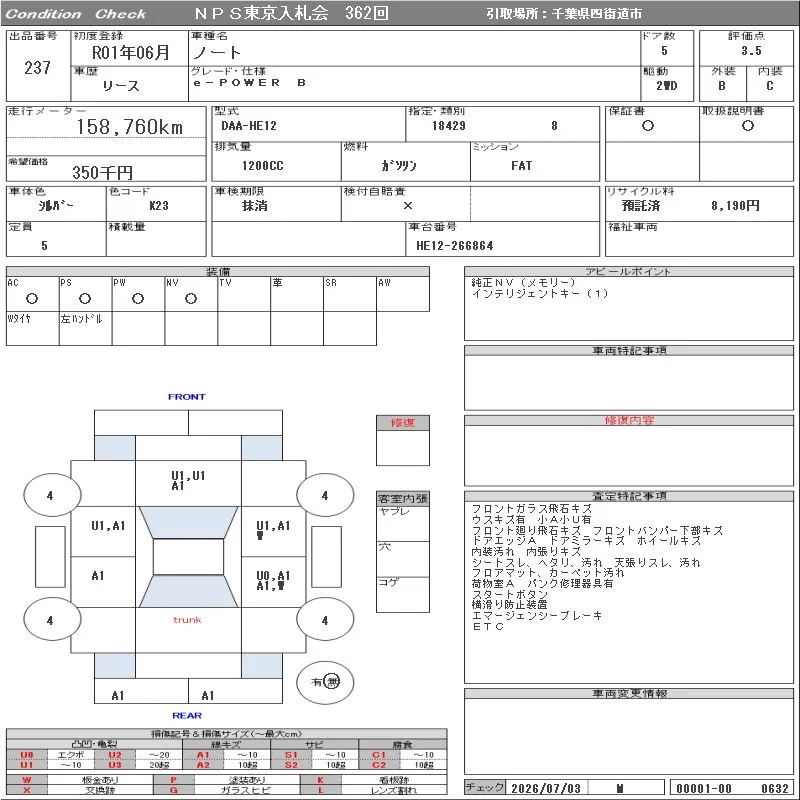
Task: Click legend entry 'レンズ割れ'
Action: tap(393, 790)
